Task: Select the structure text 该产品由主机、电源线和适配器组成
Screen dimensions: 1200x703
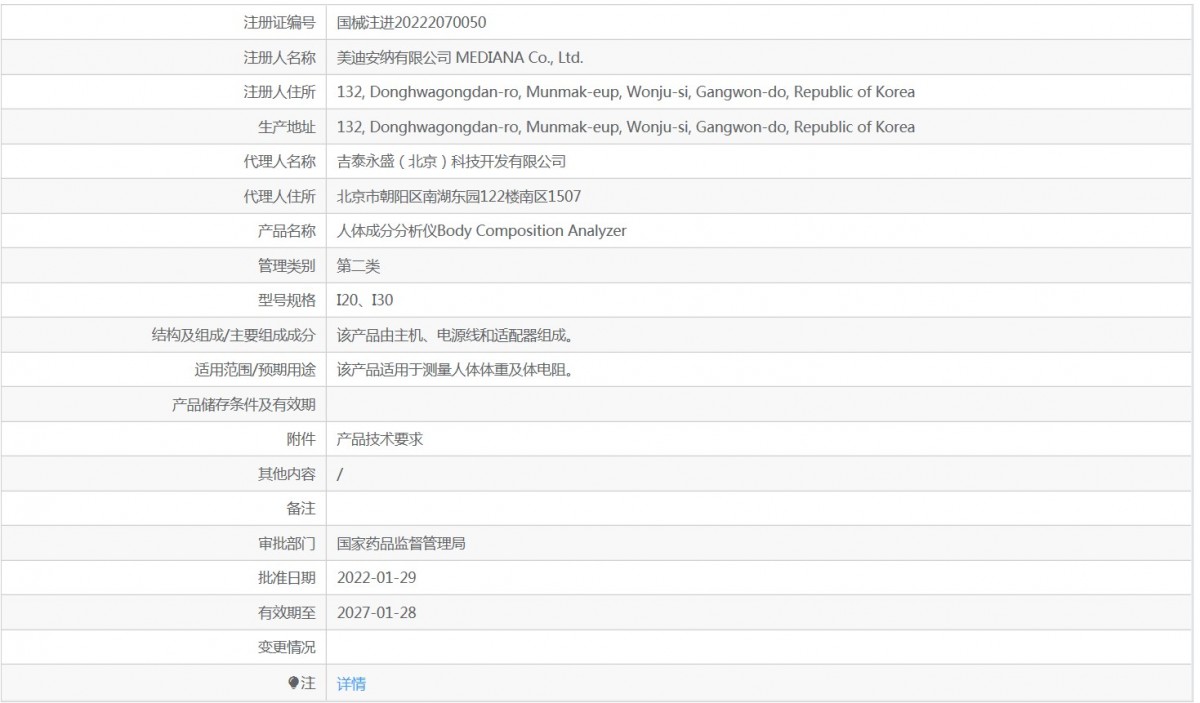Action: click(455, 336)
